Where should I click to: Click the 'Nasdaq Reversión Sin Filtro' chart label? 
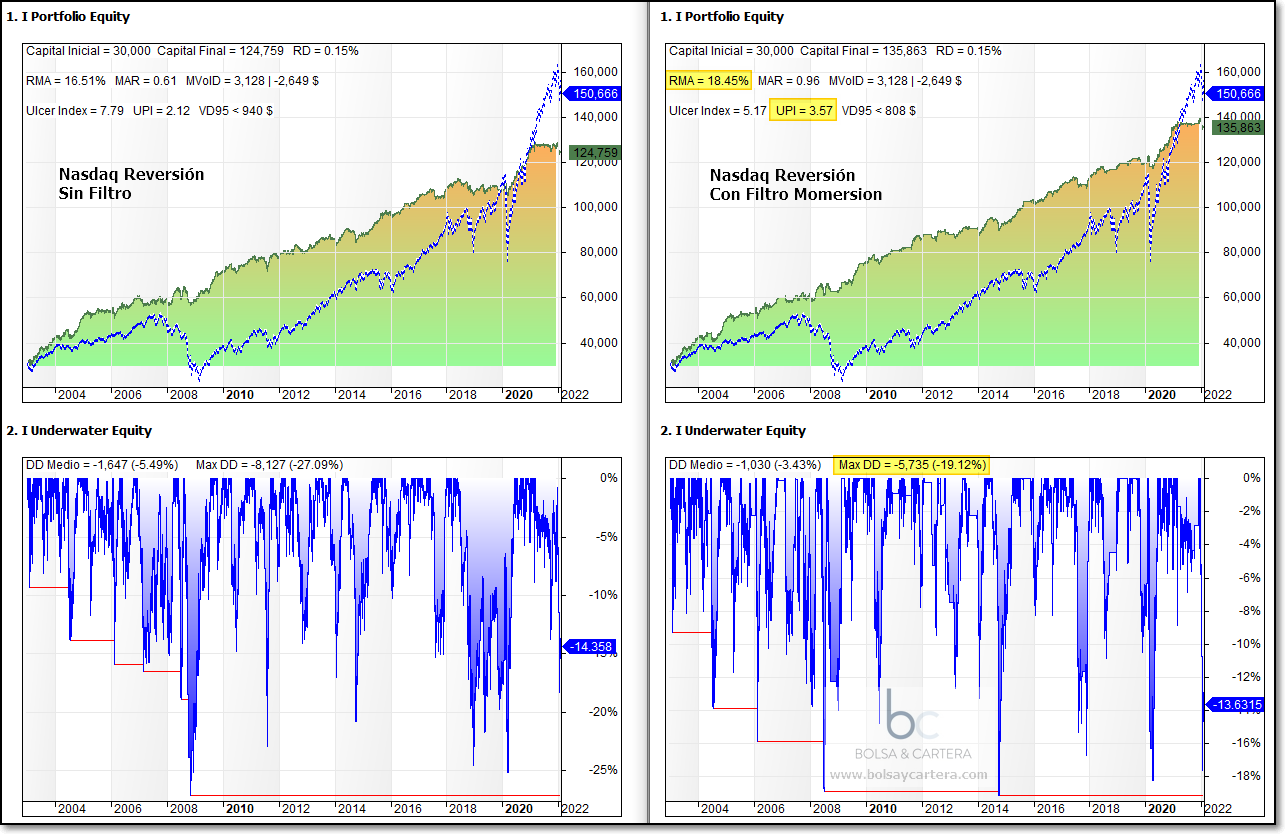[131, 184]
